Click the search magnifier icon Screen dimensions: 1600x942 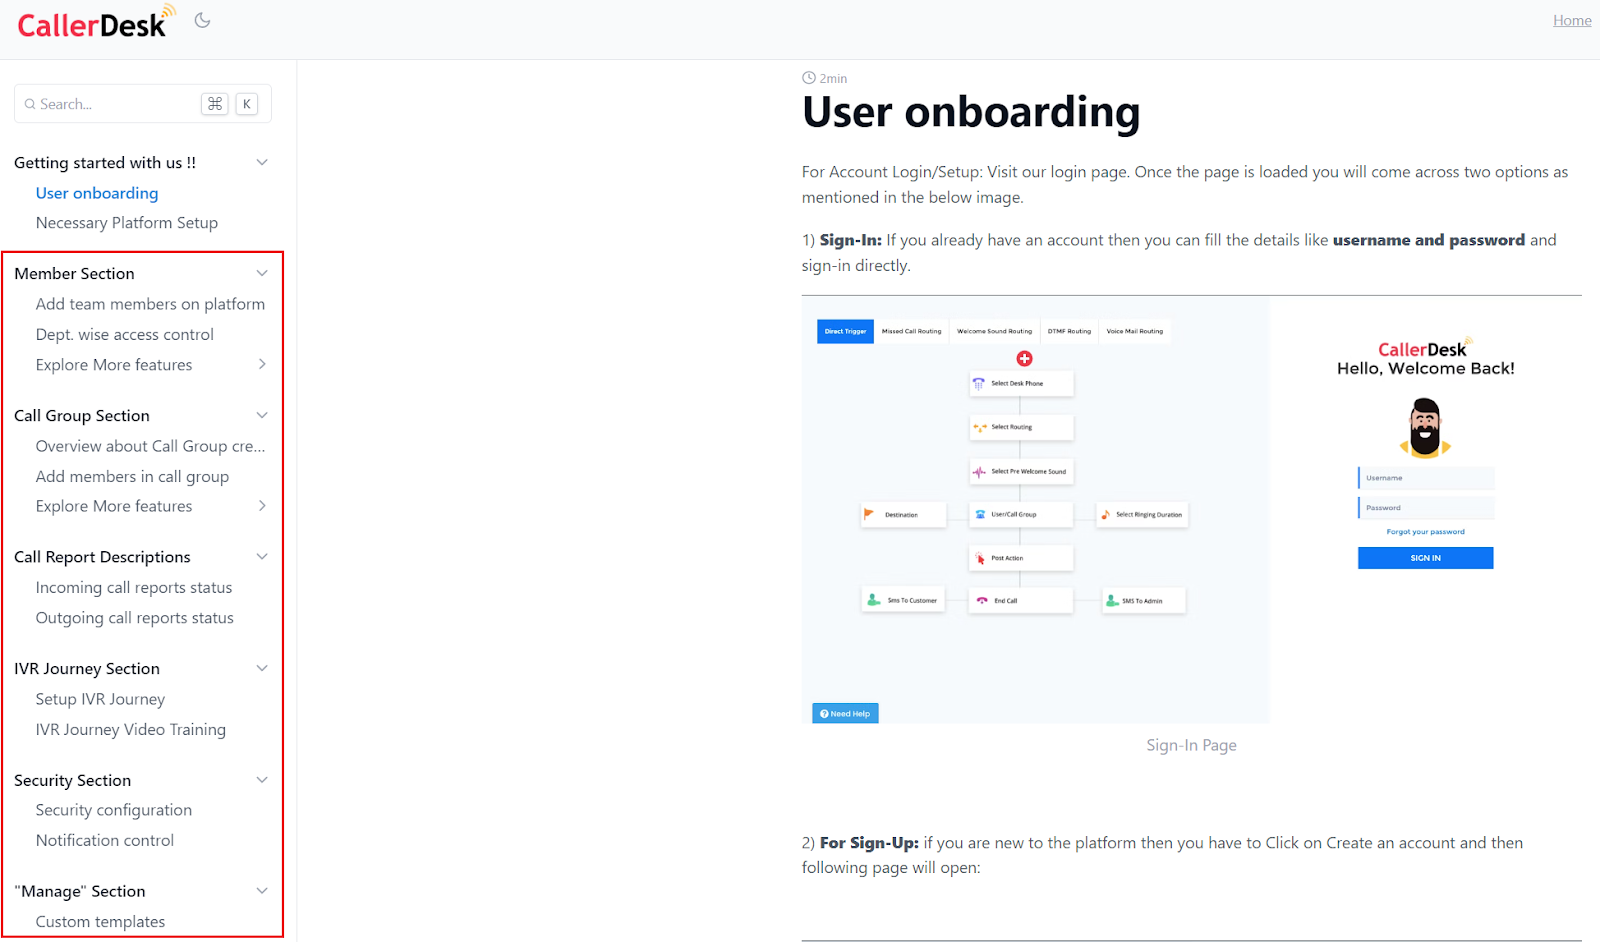coord(30,104)
